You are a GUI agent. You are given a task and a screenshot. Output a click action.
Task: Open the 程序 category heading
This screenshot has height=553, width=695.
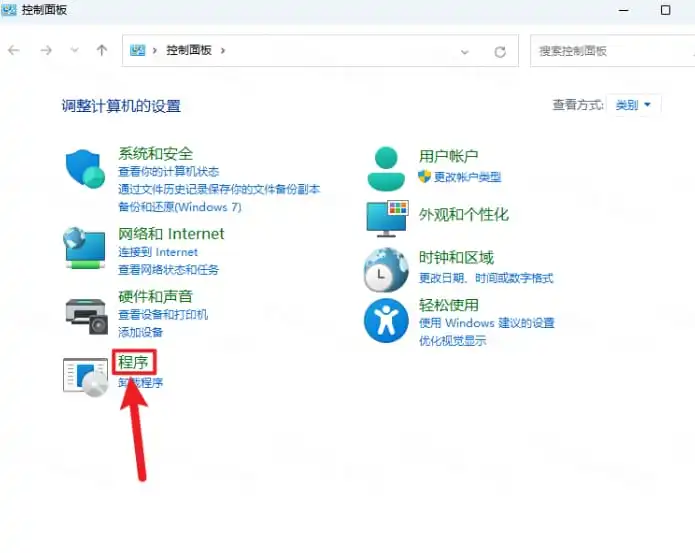pos(133,362)
